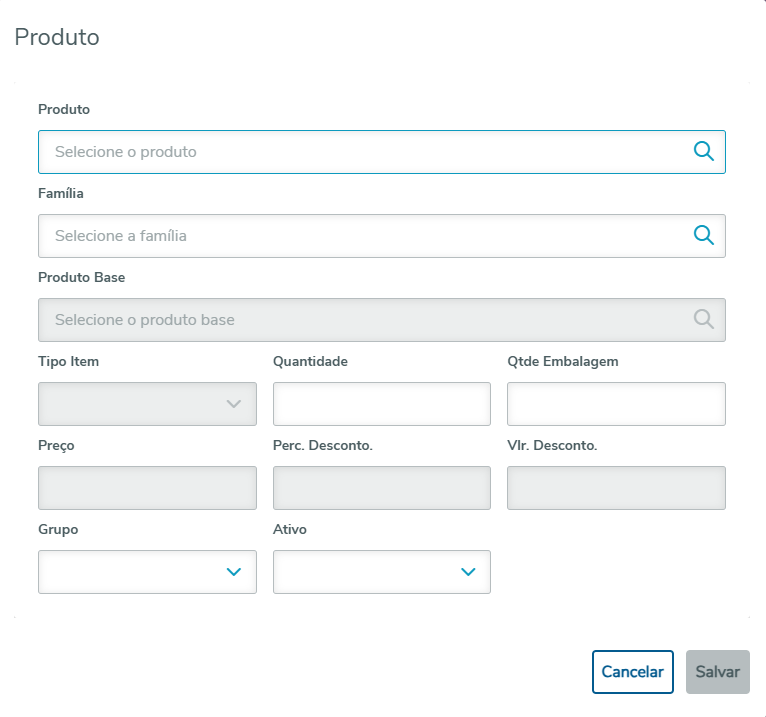The width and height of the screenshot is (766, 717).
Task: Click the Salvar button
Action: [717, 672]
